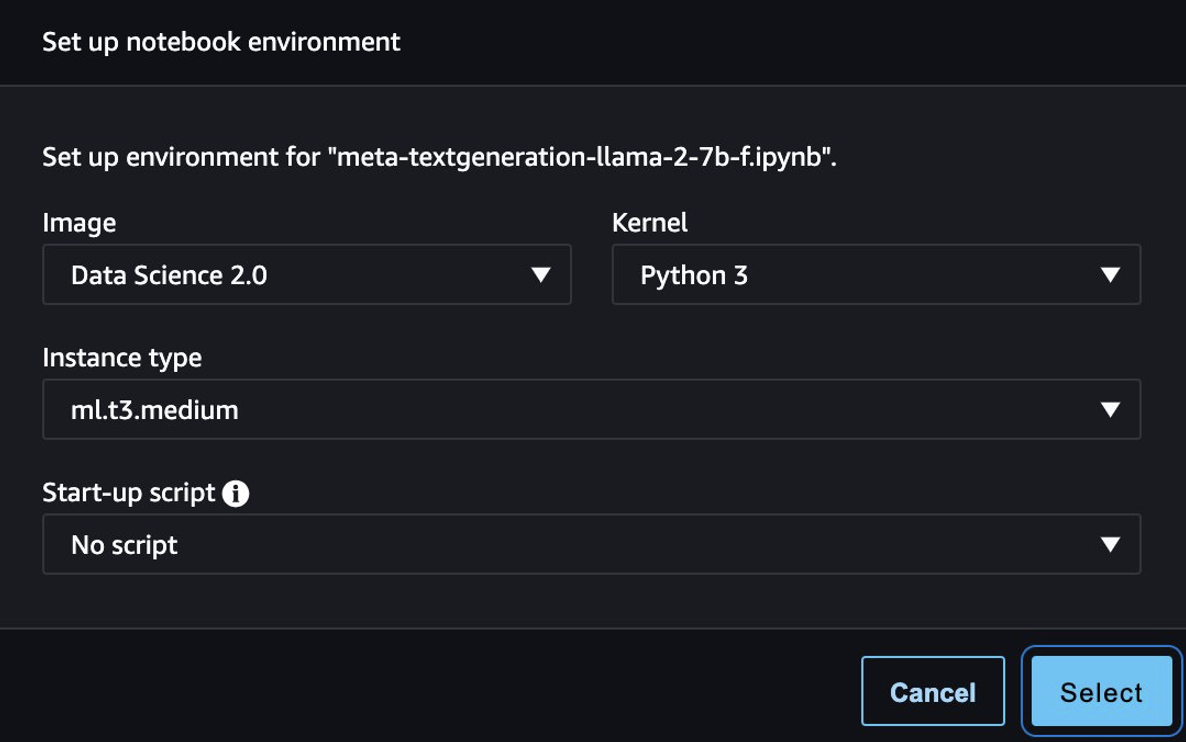
Task: Click the "Python 3" value text
Action: pyautogui.click(x=694, y=275)
